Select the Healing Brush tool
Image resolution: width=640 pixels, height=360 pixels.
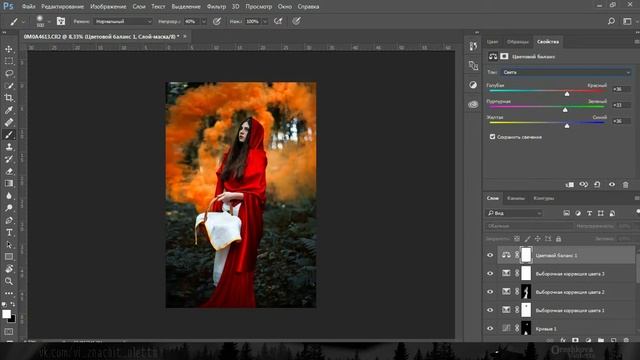click(x=9, y=122)
